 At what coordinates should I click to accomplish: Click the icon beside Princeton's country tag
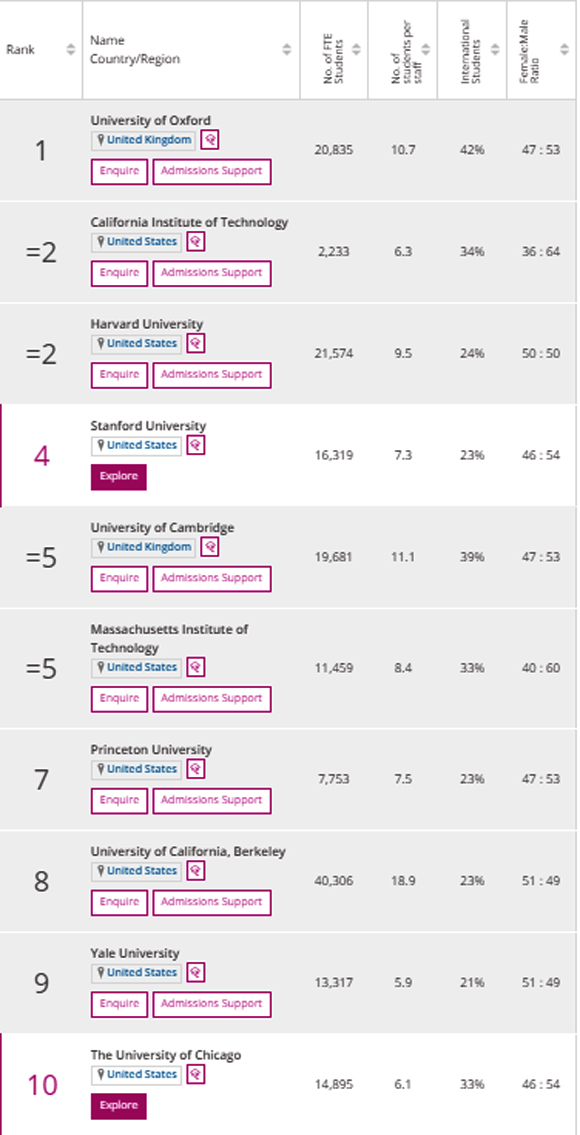196,769
